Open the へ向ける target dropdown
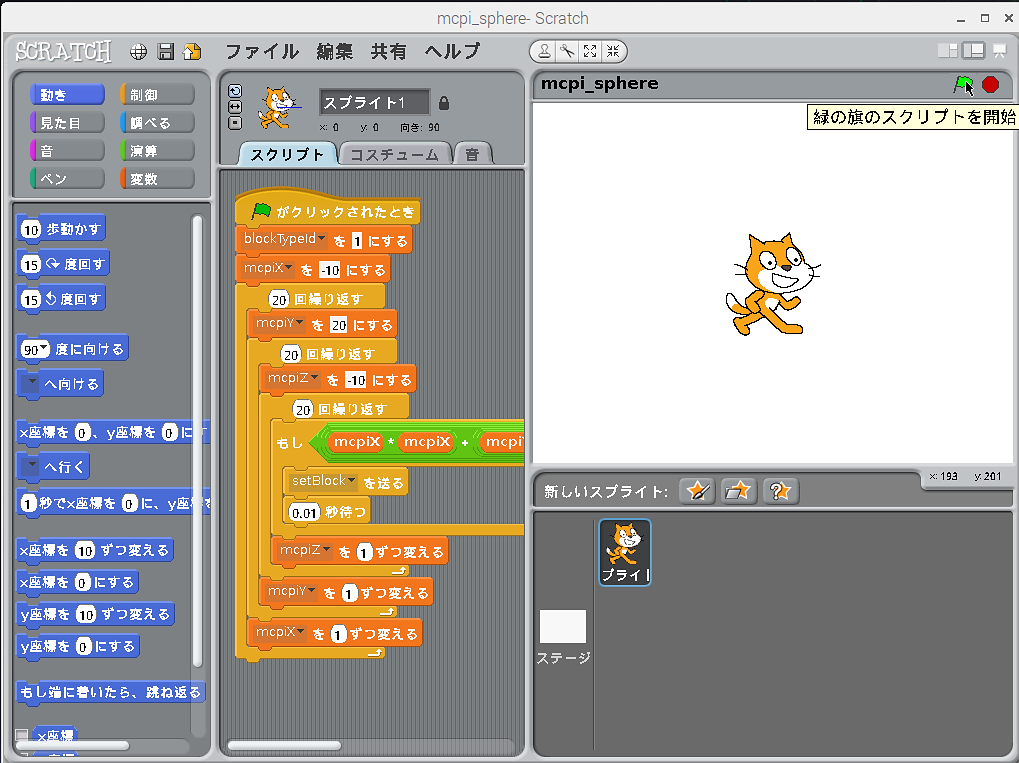This screenshot has width=1019, height=763. click(x=31, y=383)
